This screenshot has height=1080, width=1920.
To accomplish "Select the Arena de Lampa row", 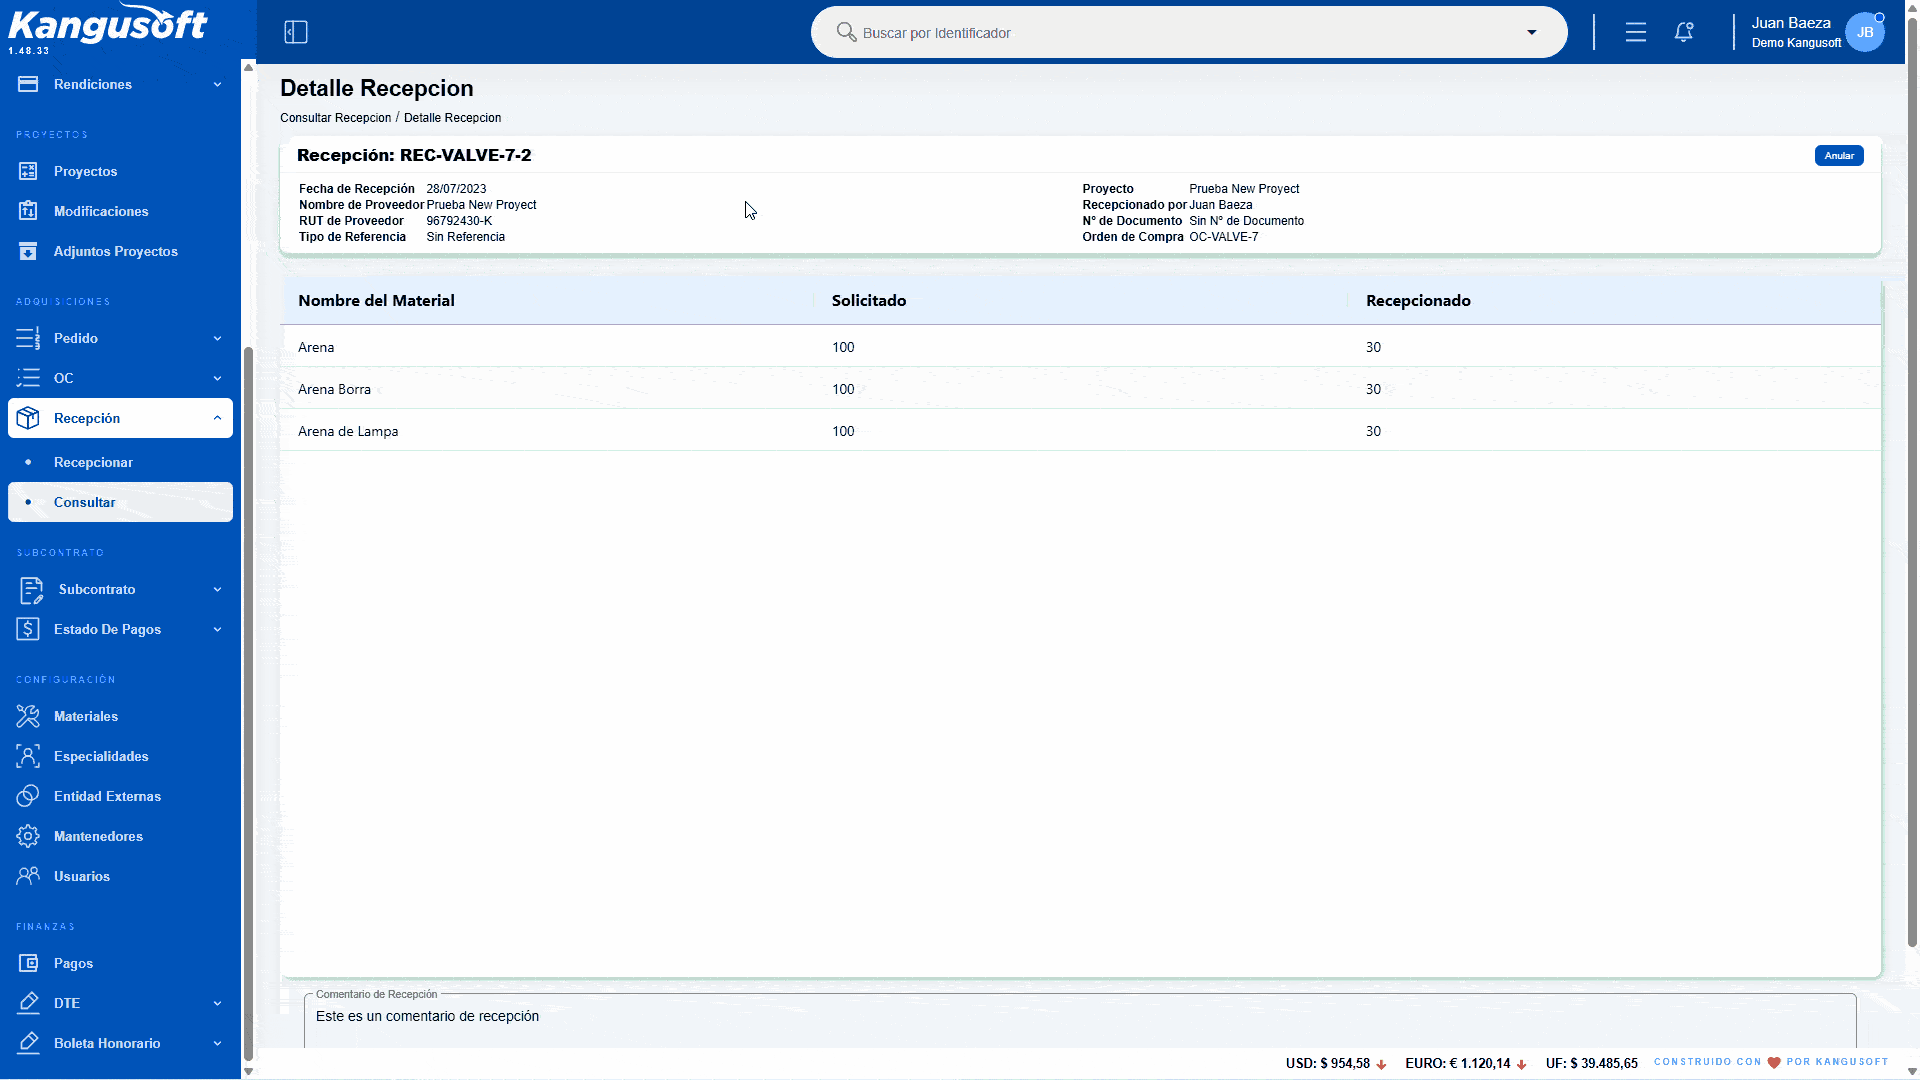I will (x=1080, y=431).
